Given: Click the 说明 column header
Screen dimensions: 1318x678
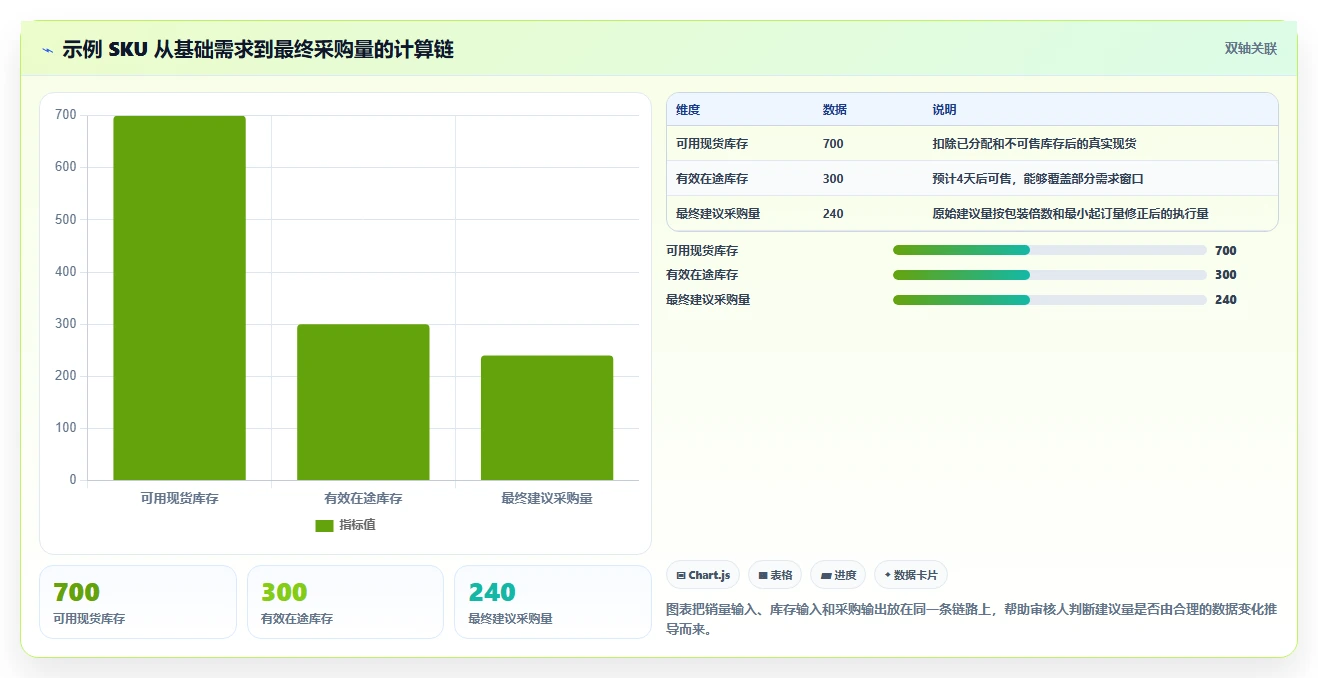Looking at the screenshot, I should (945, 110).
